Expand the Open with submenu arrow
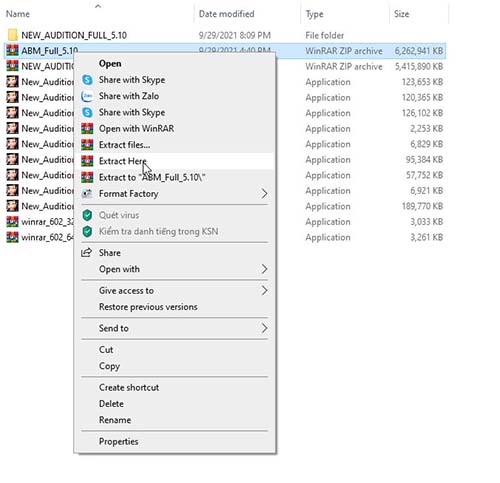Viewport: 500px width, 483px height. pyautogui.click(x=264, y=269)
